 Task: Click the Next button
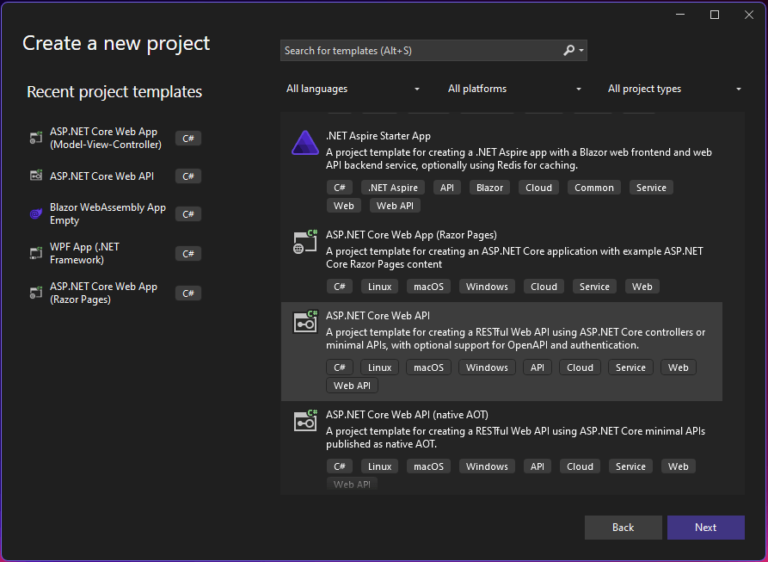706,527
